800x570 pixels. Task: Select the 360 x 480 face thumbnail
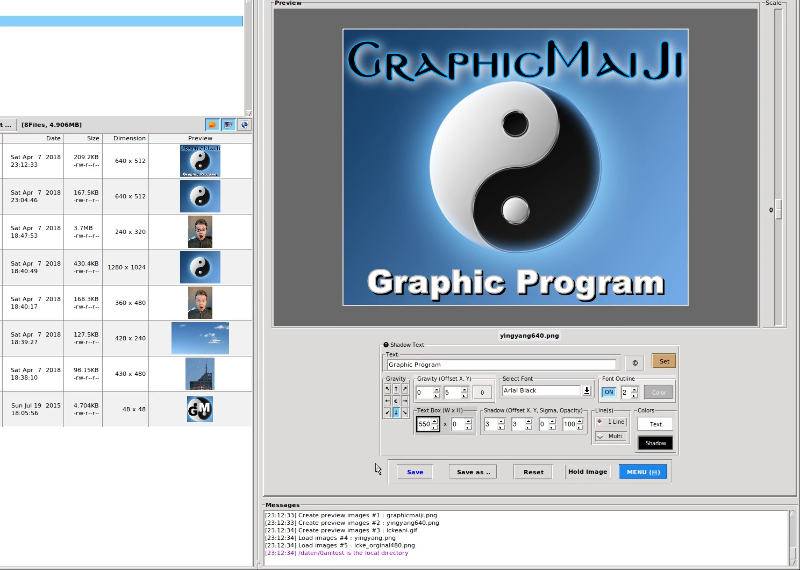point(200,303)
